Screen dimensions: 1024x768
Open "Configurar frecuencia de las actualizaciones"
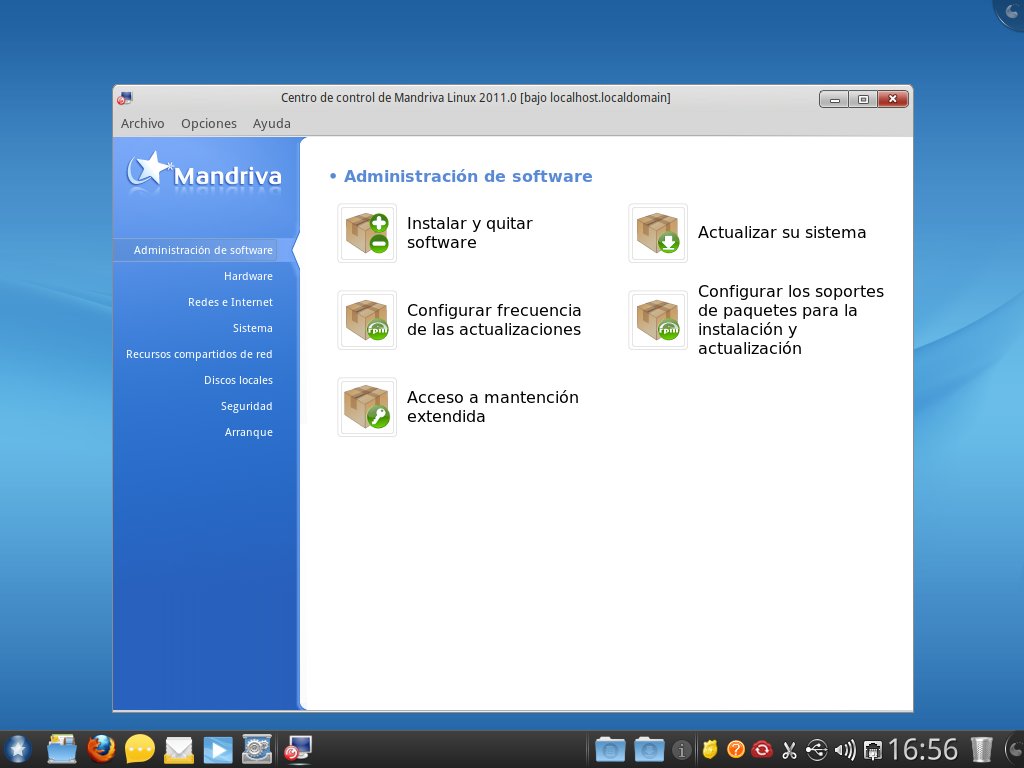[493, 320]
